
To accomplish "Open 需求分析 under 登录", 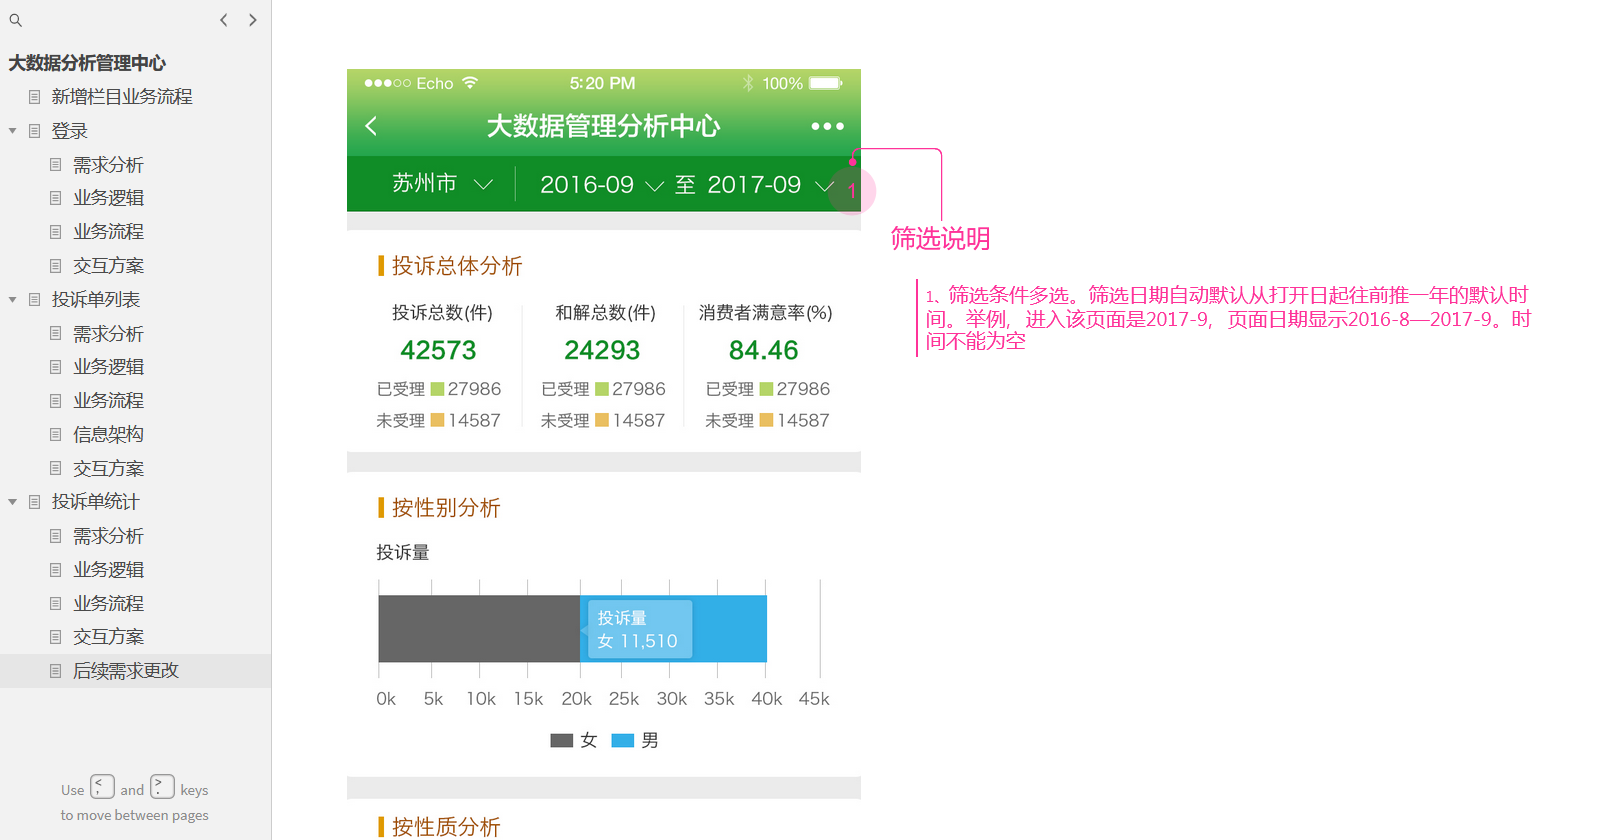I will (x=108, y=165).
